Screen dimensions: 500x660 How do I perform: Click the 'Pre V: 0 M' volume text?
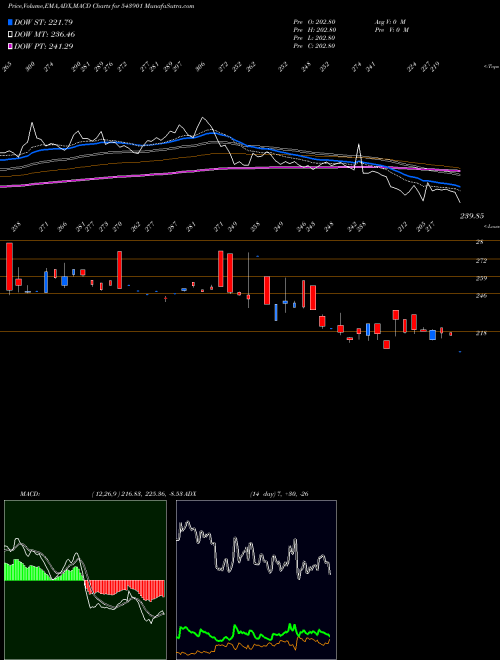(x=391, y=30)
